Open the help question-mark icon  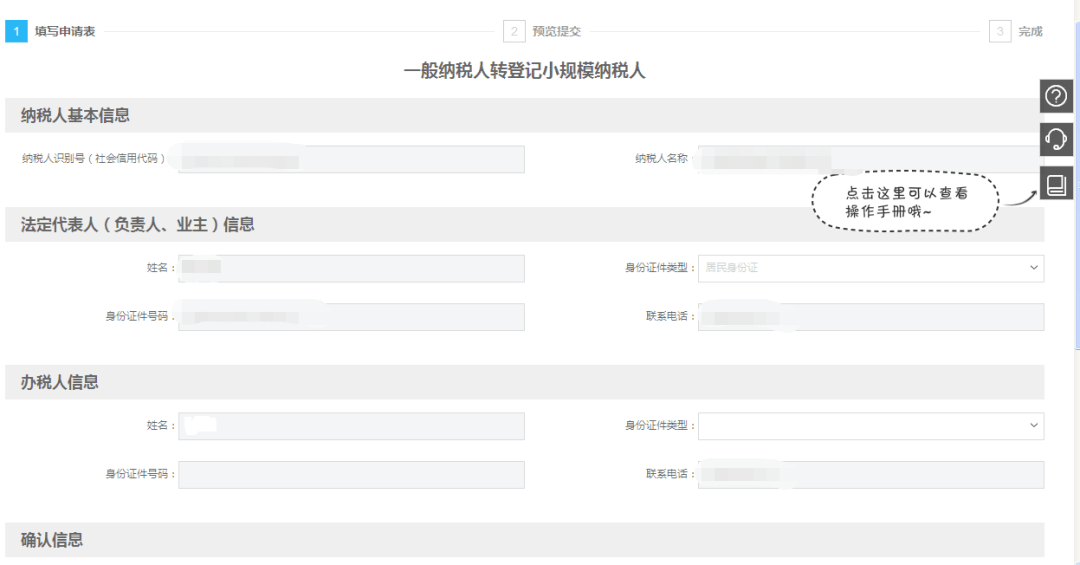point(1056,96)
